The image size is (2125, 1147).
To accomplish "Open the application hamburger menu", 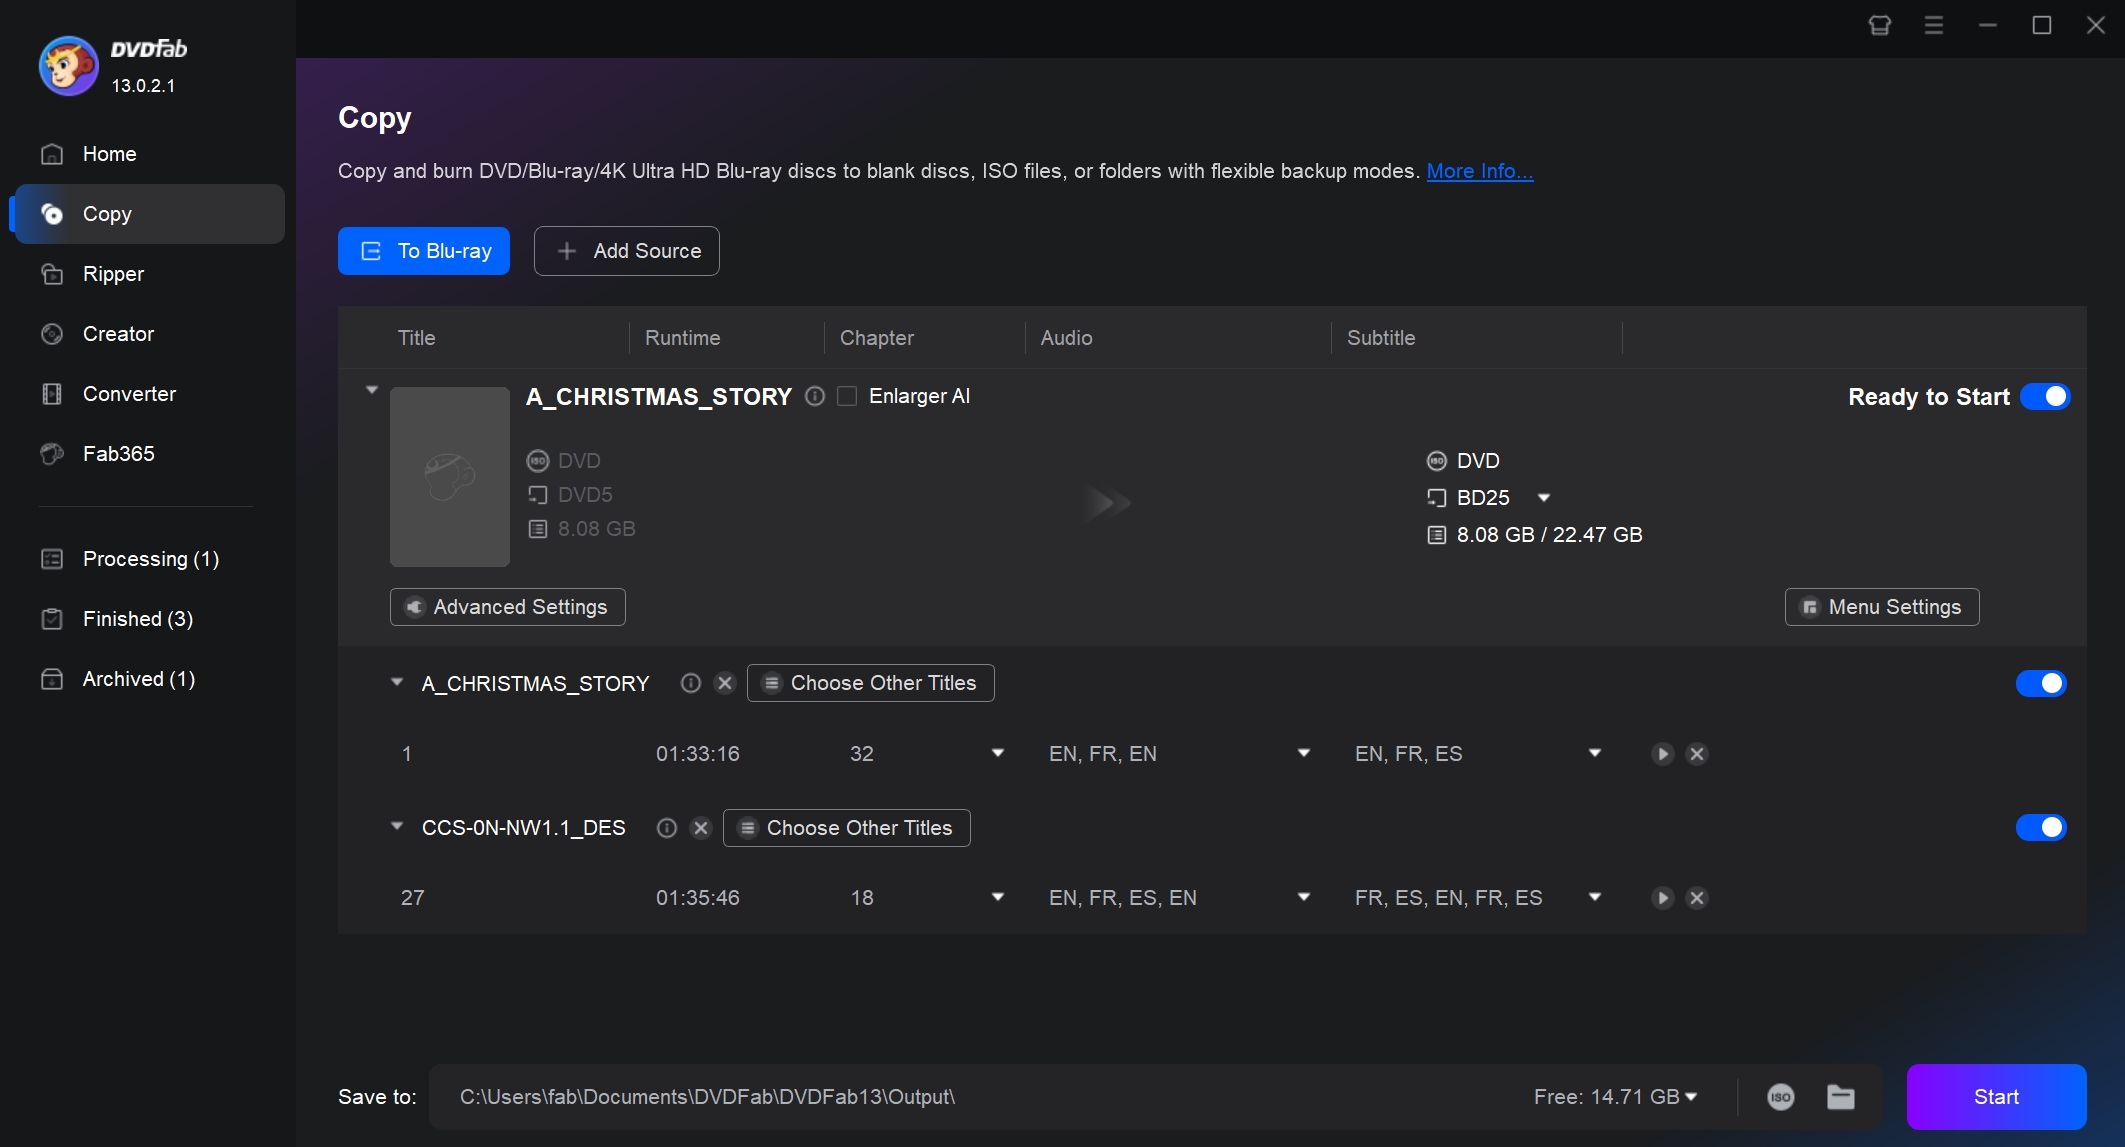I will tap(1934, 25).
